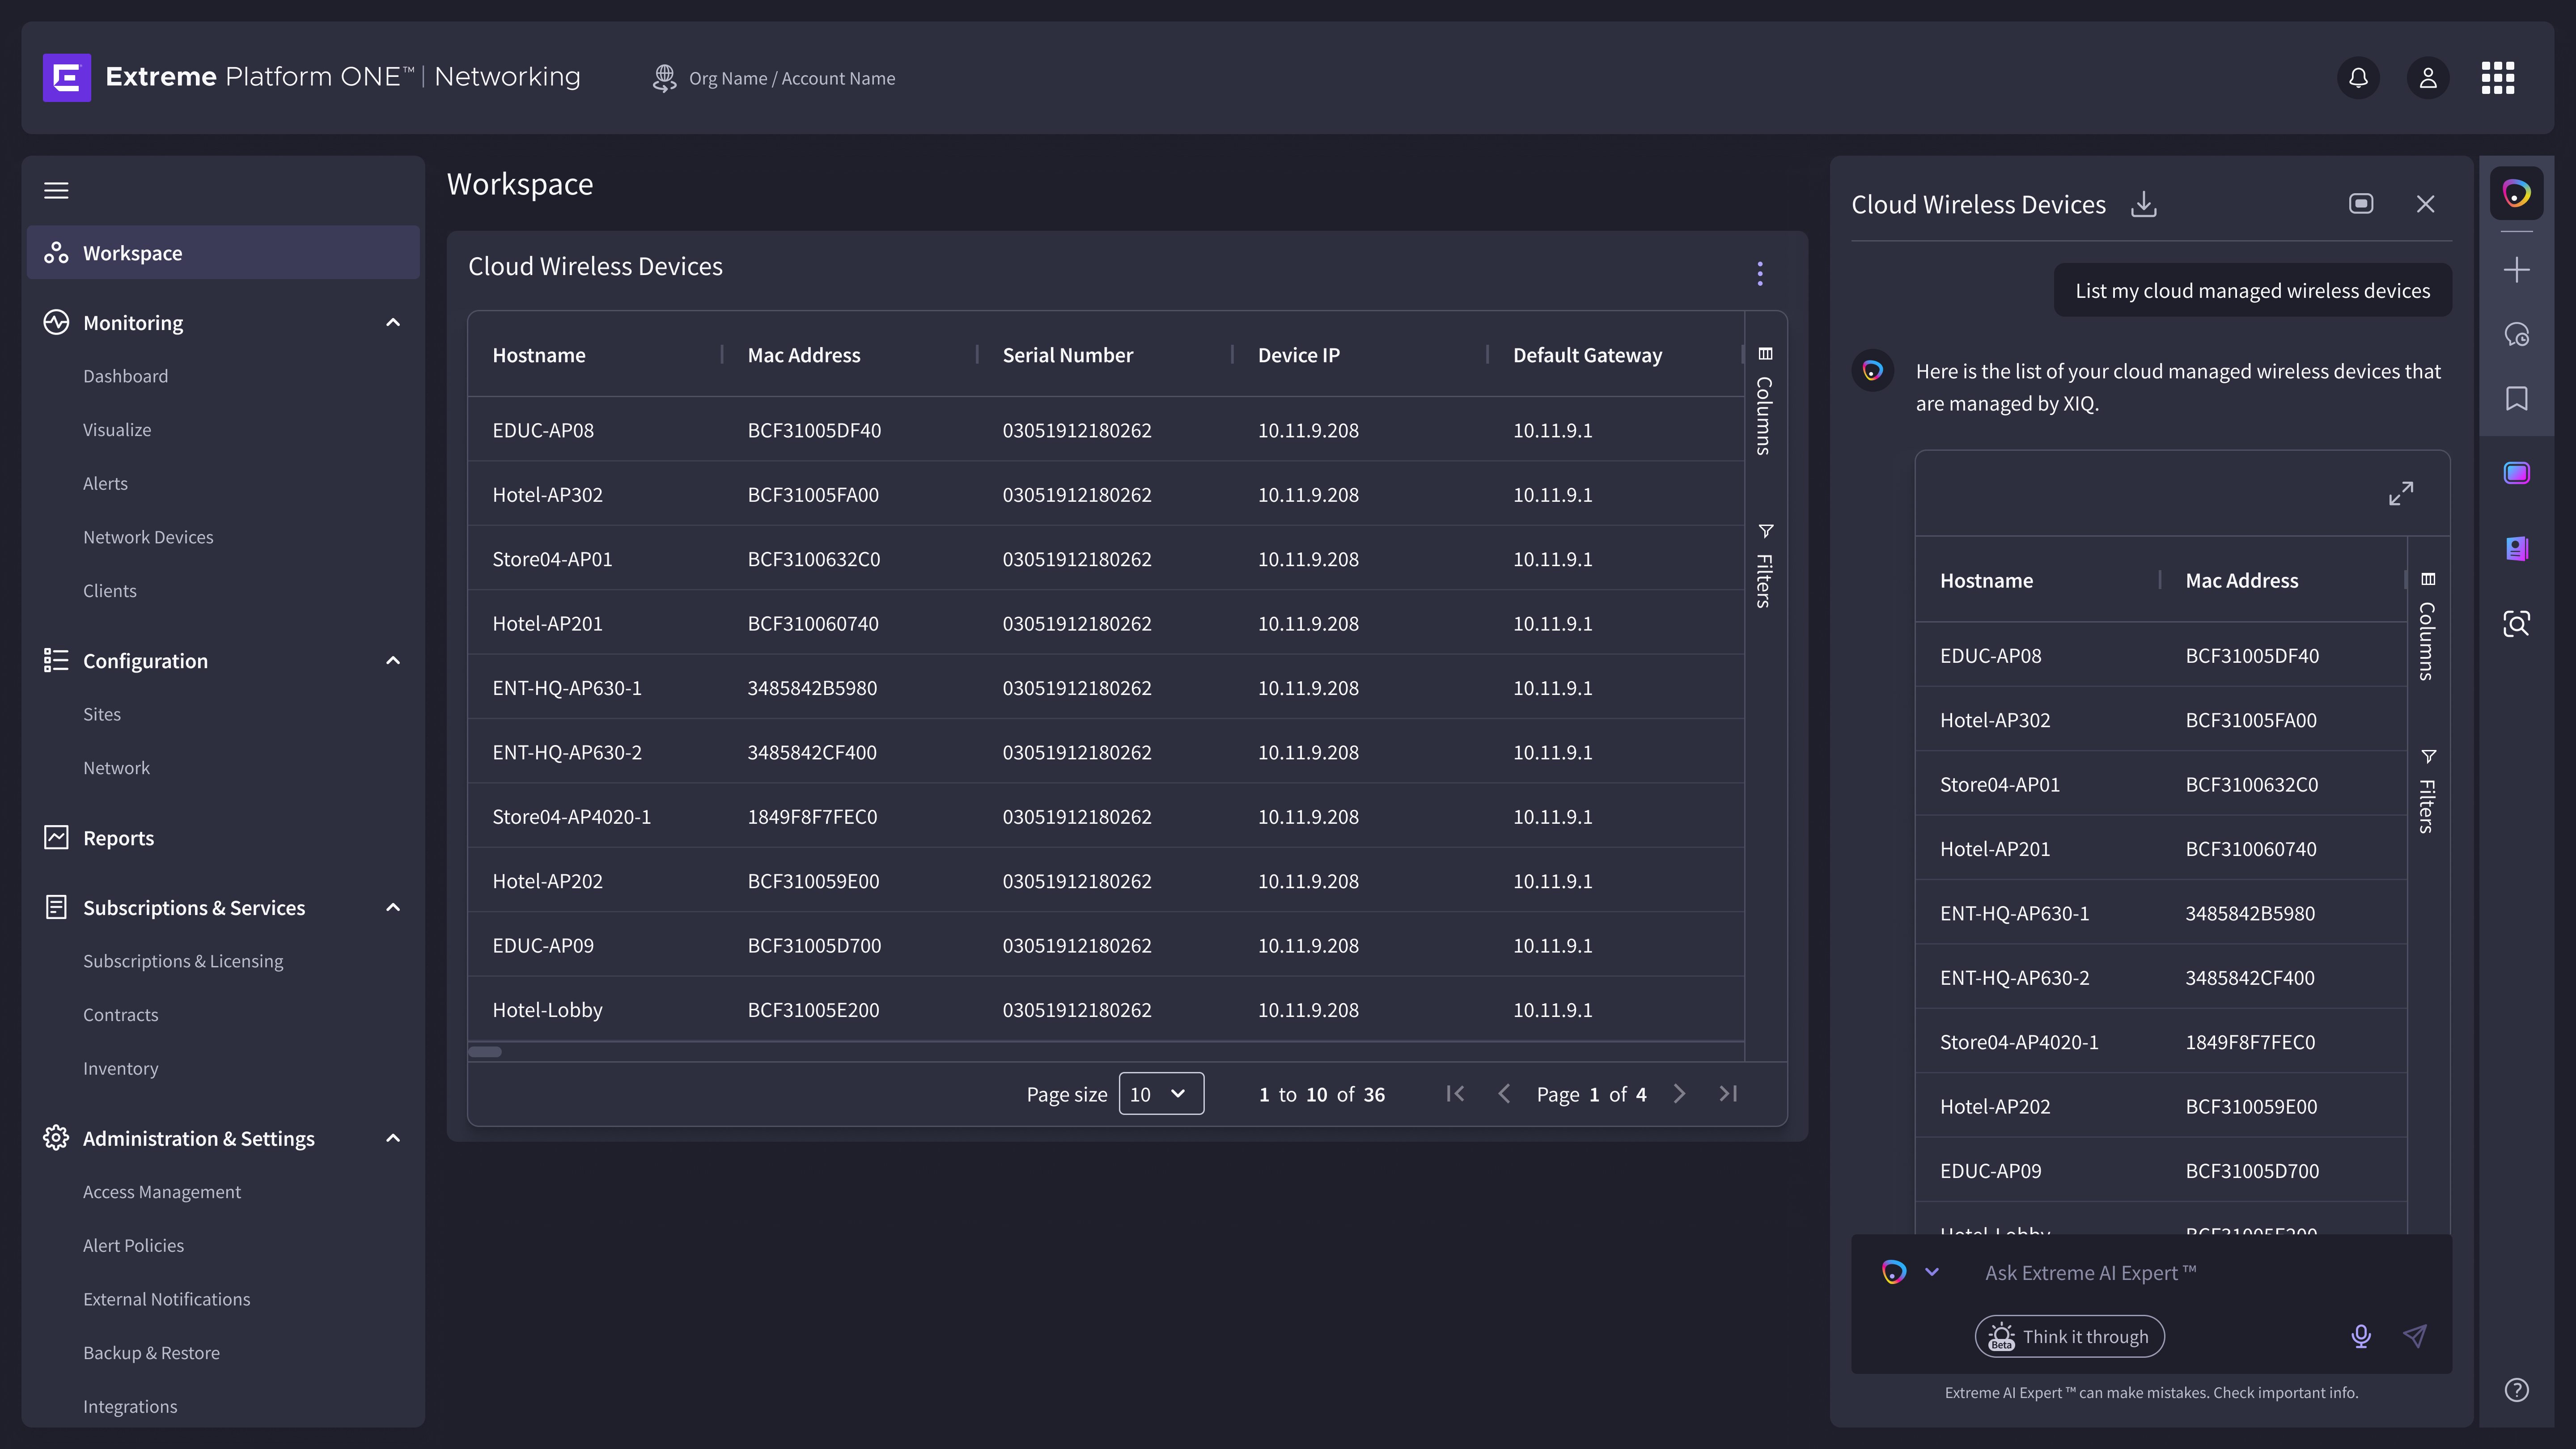Open Access Management settings
Viewport: 2576px width, 1449px height.
[162, 1192]
